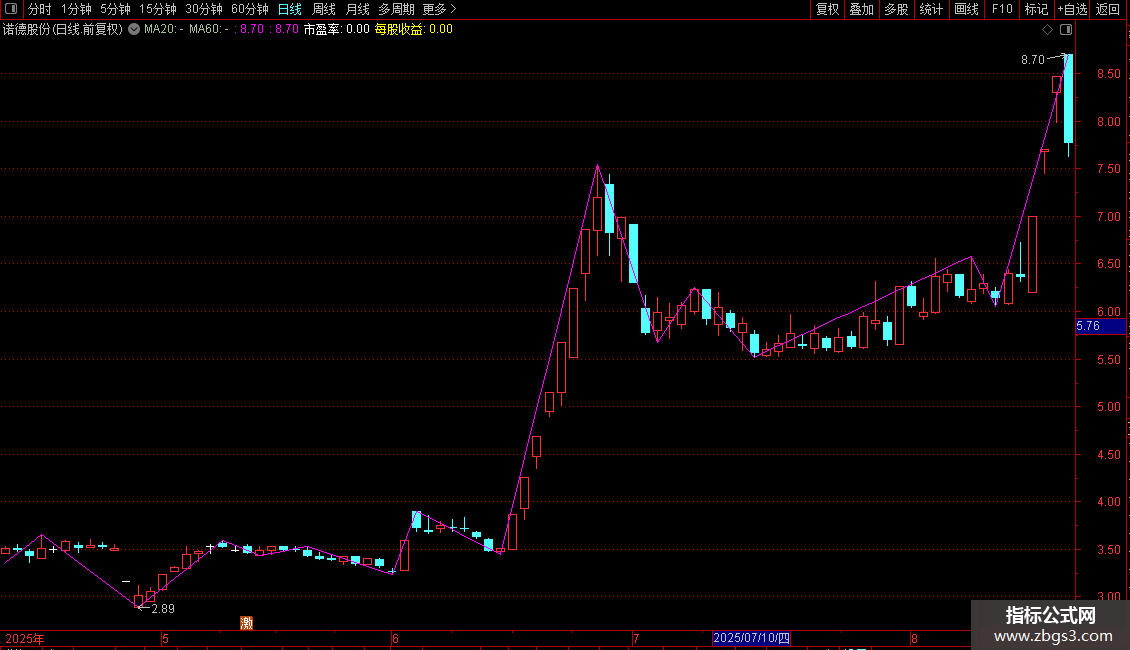The height and width of the screenshot is (650, 1130).
Task: Switch to 月线 monthly chart
Action: [357, 9]
